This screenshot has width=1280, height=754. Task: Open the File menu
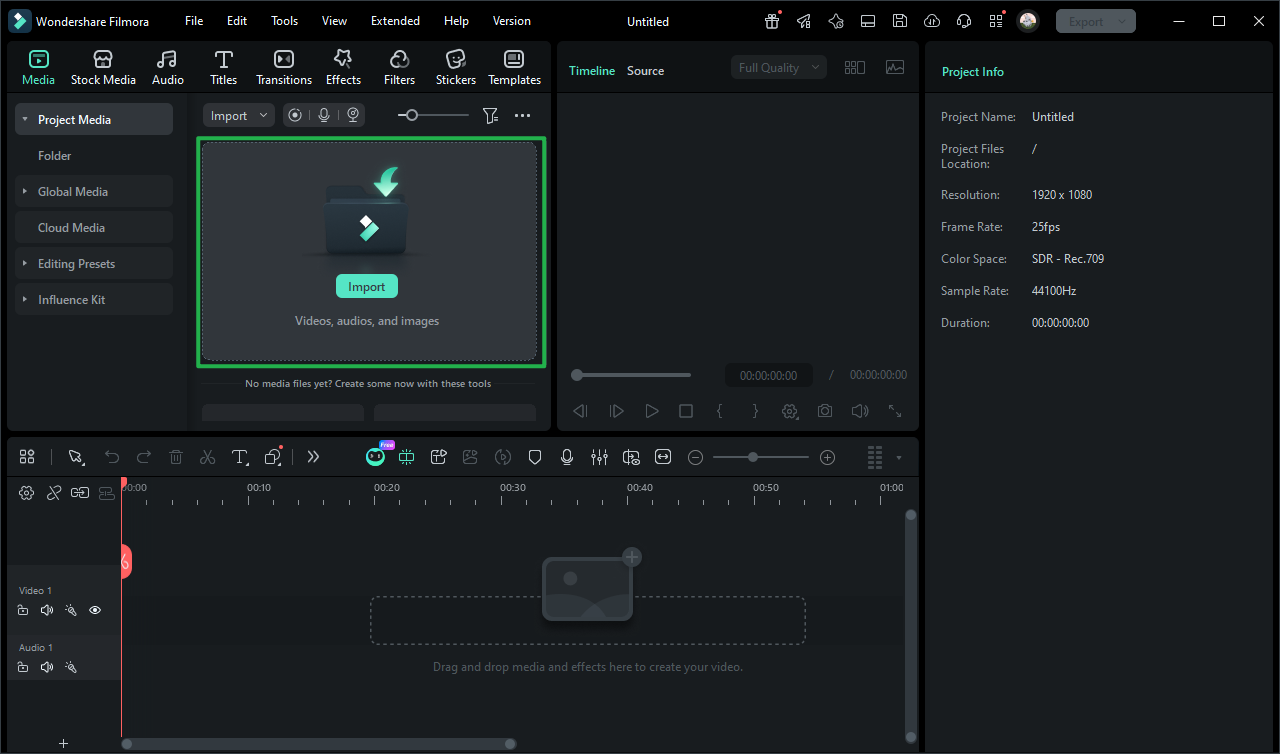(194, 21)
